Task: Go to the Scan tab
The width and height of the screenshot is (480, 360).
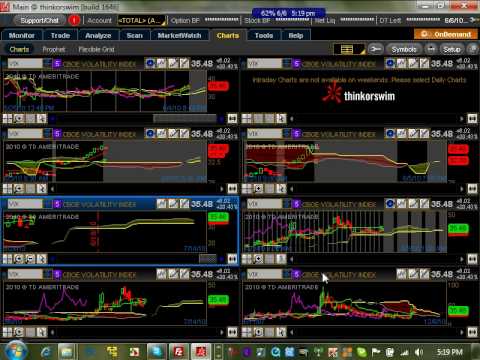Action: pos(135,35)
